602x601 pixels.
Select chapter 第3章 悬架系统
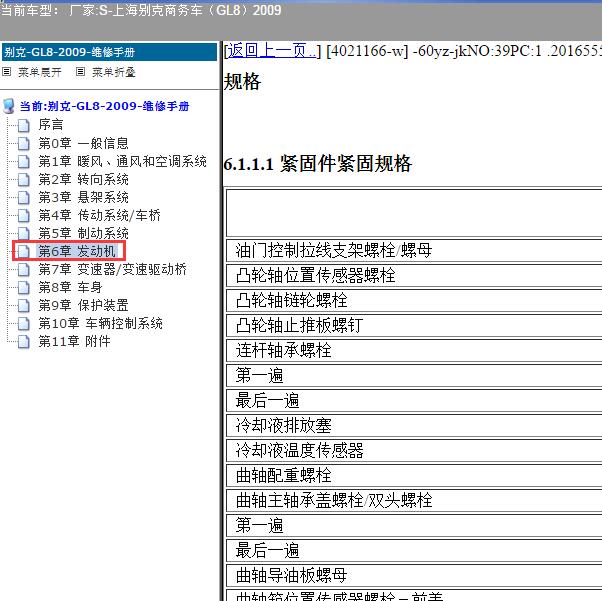(83, 197)
